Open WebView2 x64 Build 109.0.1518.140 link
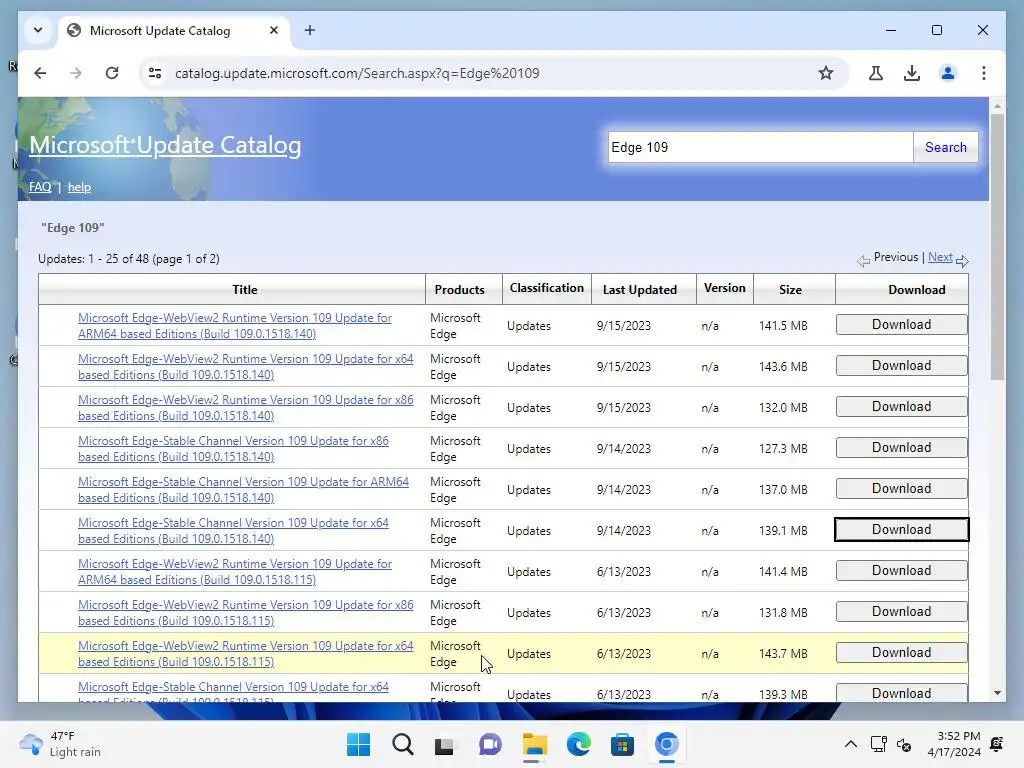 246,366
